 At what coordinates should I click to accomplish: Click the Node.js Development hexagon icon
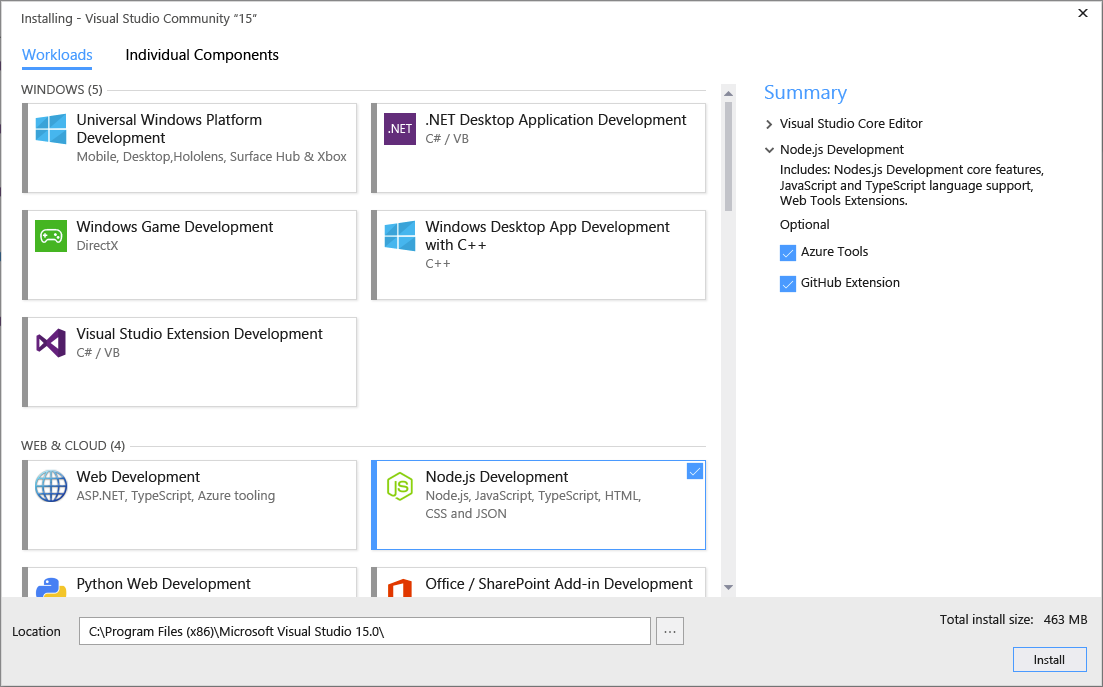tap(400, 486)
